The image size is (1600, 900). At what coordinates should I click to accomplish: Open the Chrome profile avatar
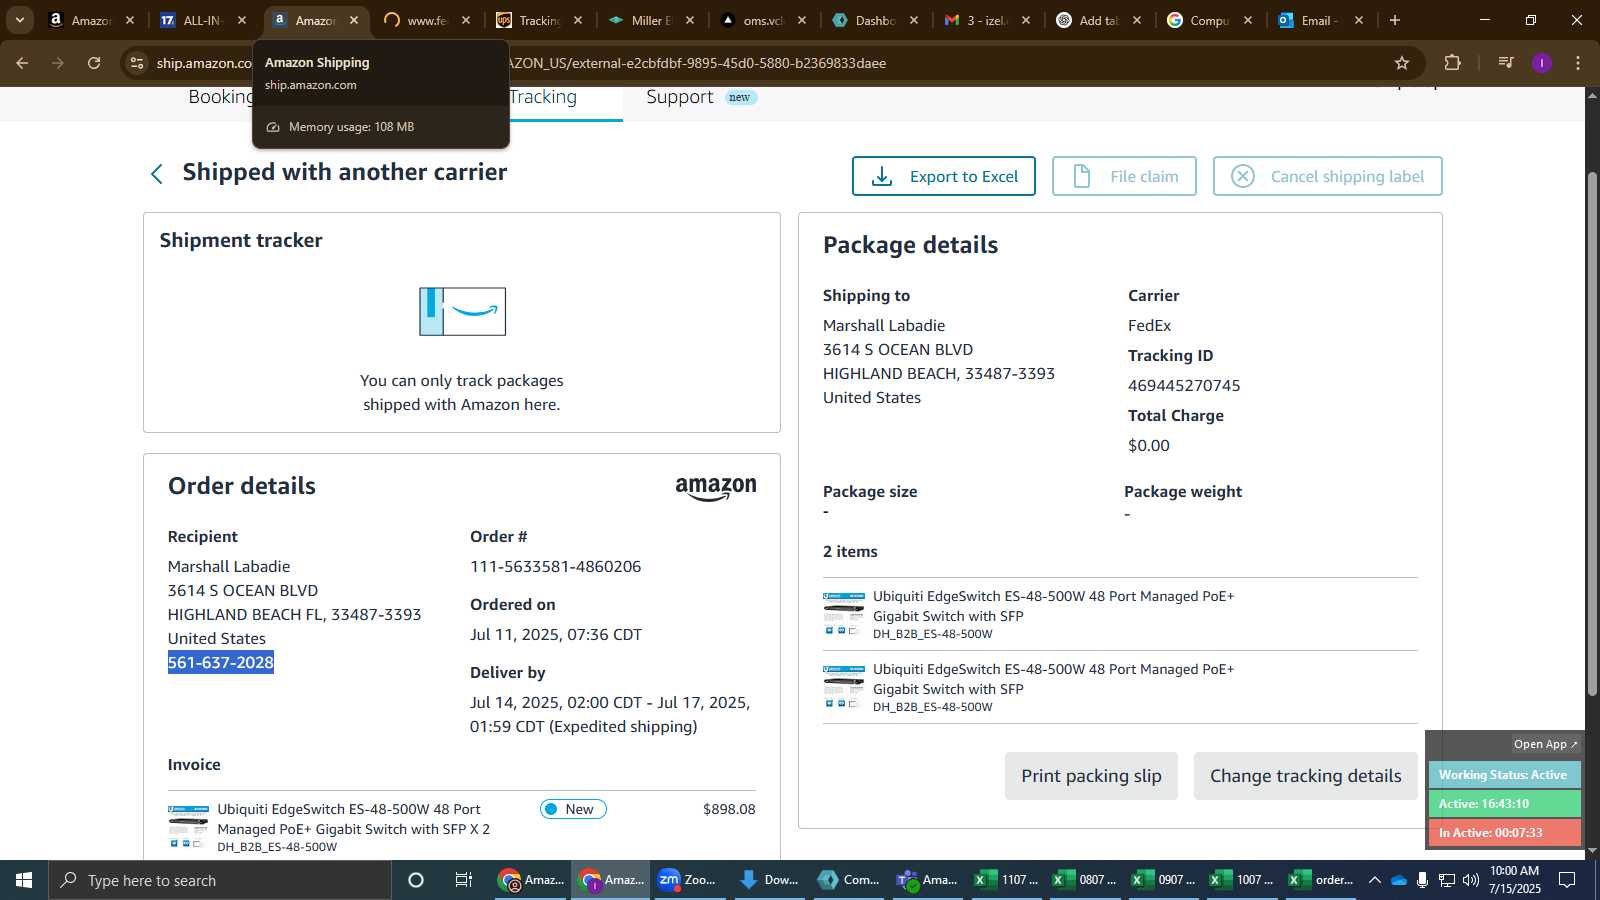point(1542,63)
